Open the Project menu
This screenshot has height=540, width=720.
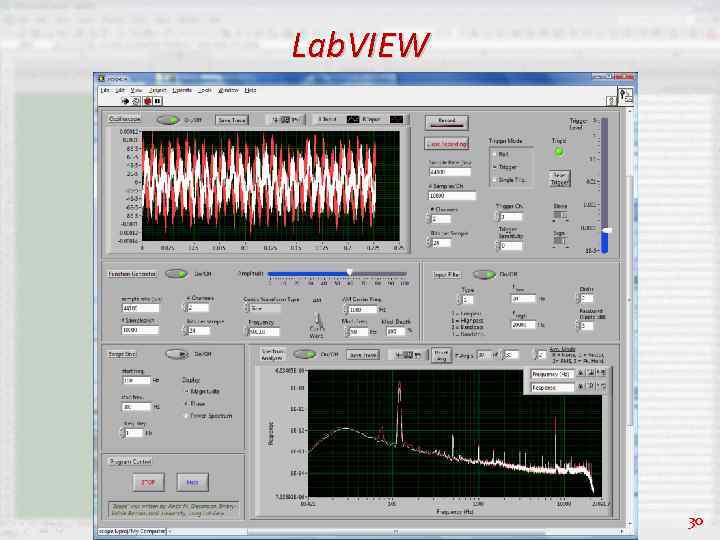pos(158,90)
